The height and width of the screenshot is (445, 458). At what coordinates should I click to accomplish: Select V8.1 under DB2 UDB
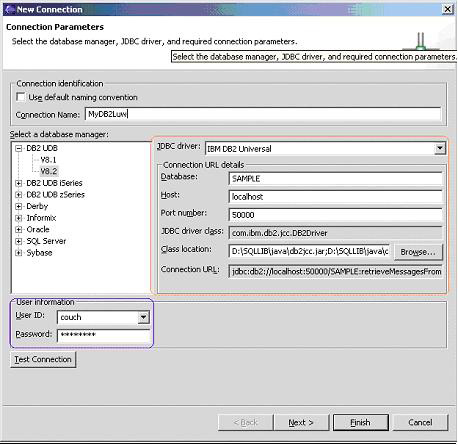[x=48, y=160]
